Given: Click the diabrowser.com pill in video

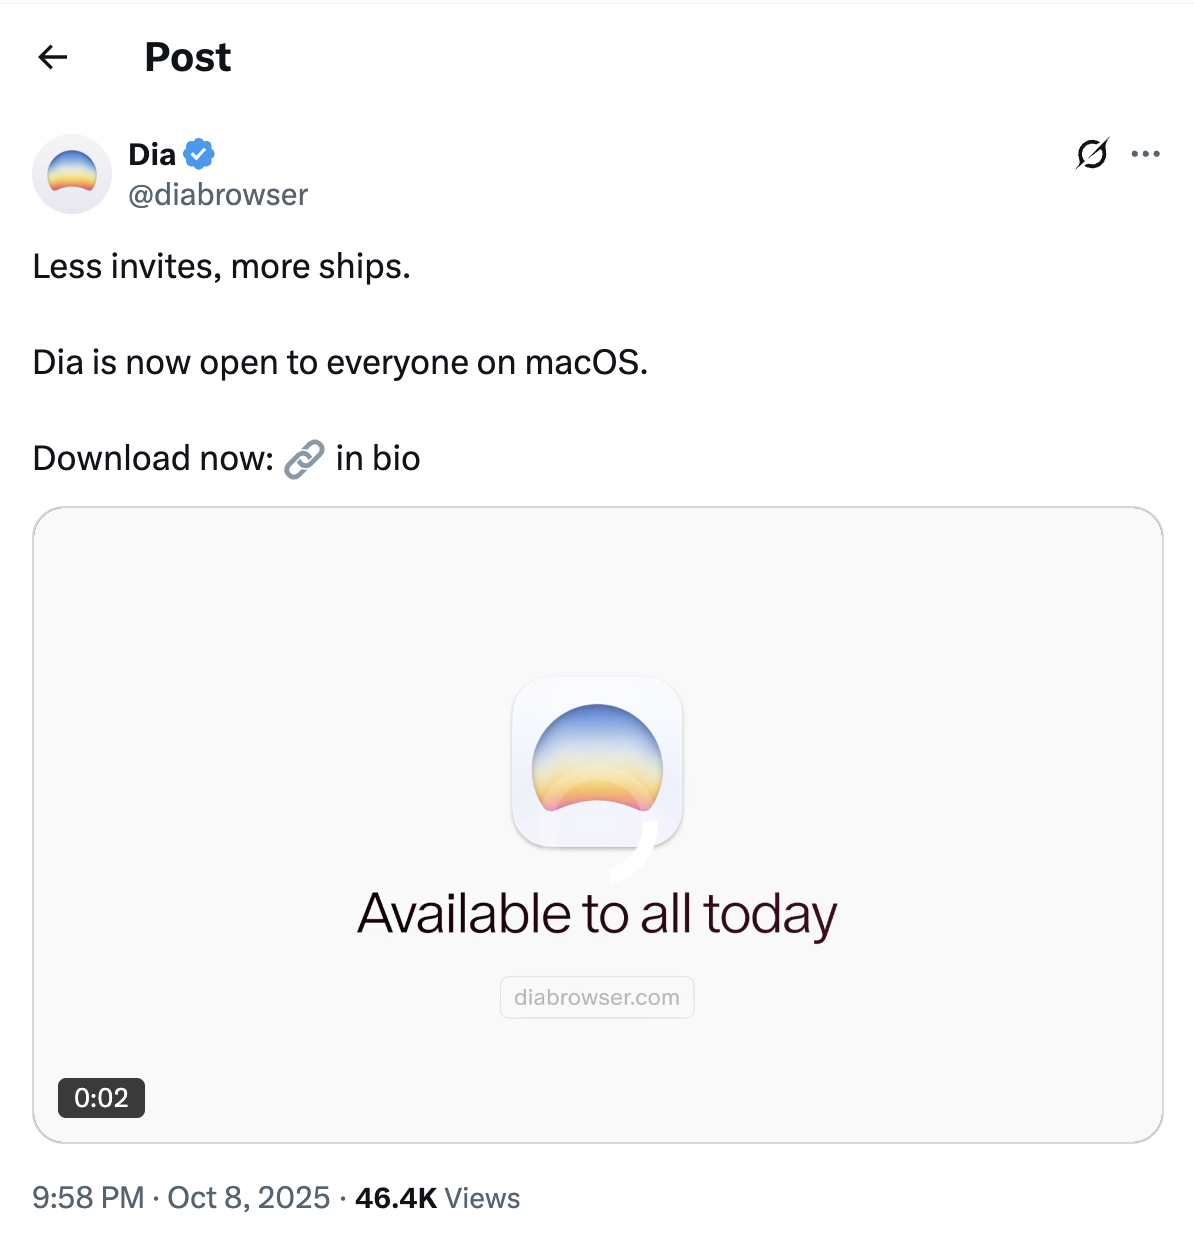Looking at the screenshot, I should (597, 997).
